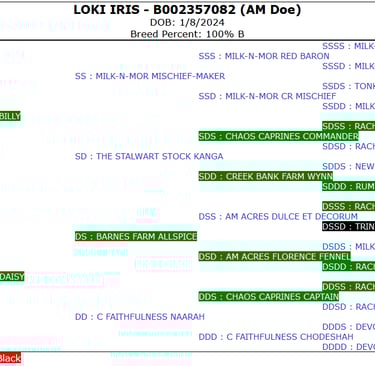375x366 pixels.
Task: Open DDD C Faithfulness Chodeshah record
Action: pyautogui.click(x=276, y=337)
